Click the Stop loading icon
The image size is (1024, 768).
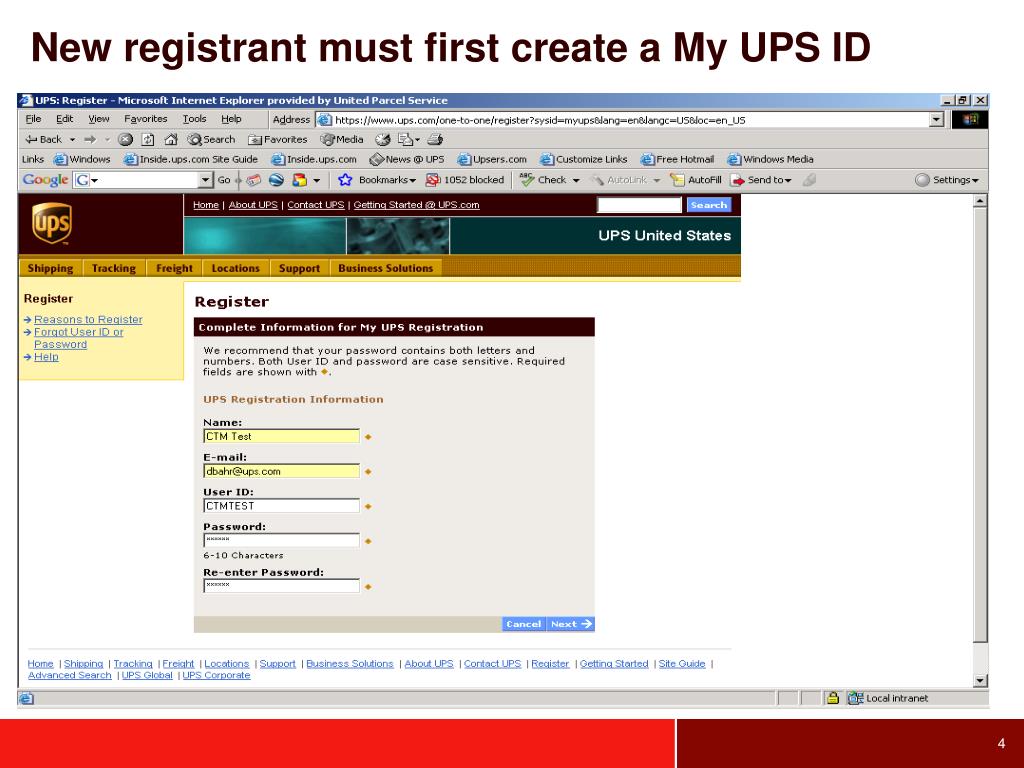pyautogui.click(x=125, y=139)
